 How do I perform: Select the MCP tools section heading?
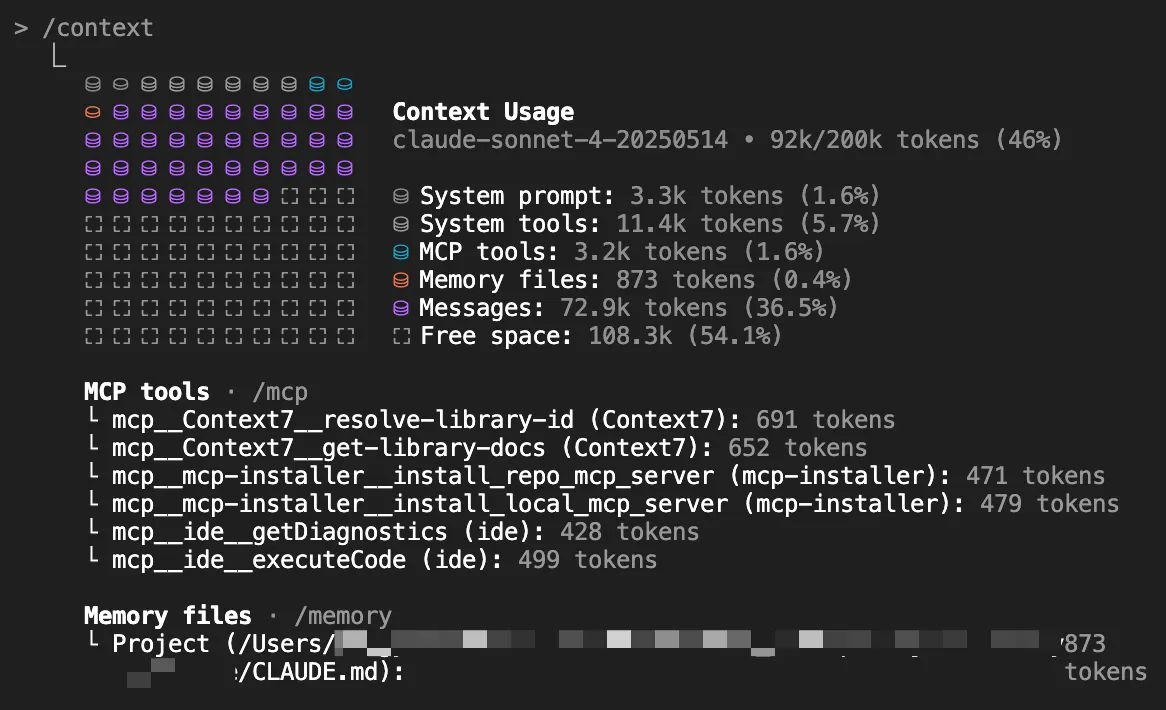click(147, 391)
